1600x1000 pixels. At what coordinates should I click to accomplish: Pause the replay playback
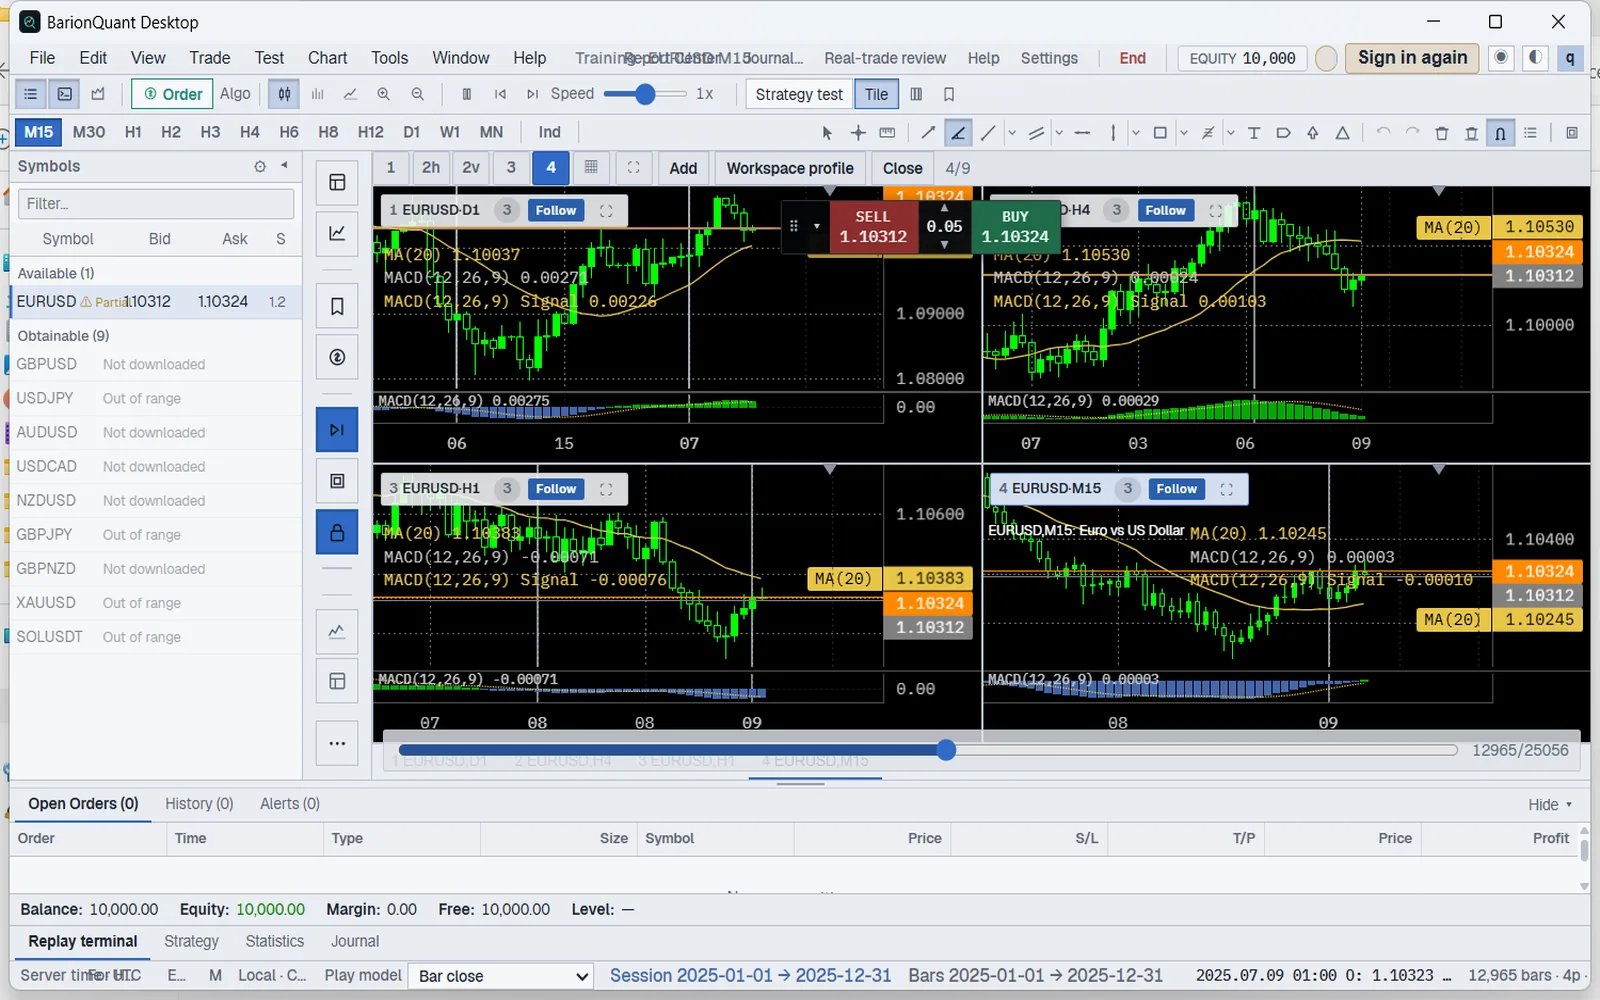coord(466,94)
